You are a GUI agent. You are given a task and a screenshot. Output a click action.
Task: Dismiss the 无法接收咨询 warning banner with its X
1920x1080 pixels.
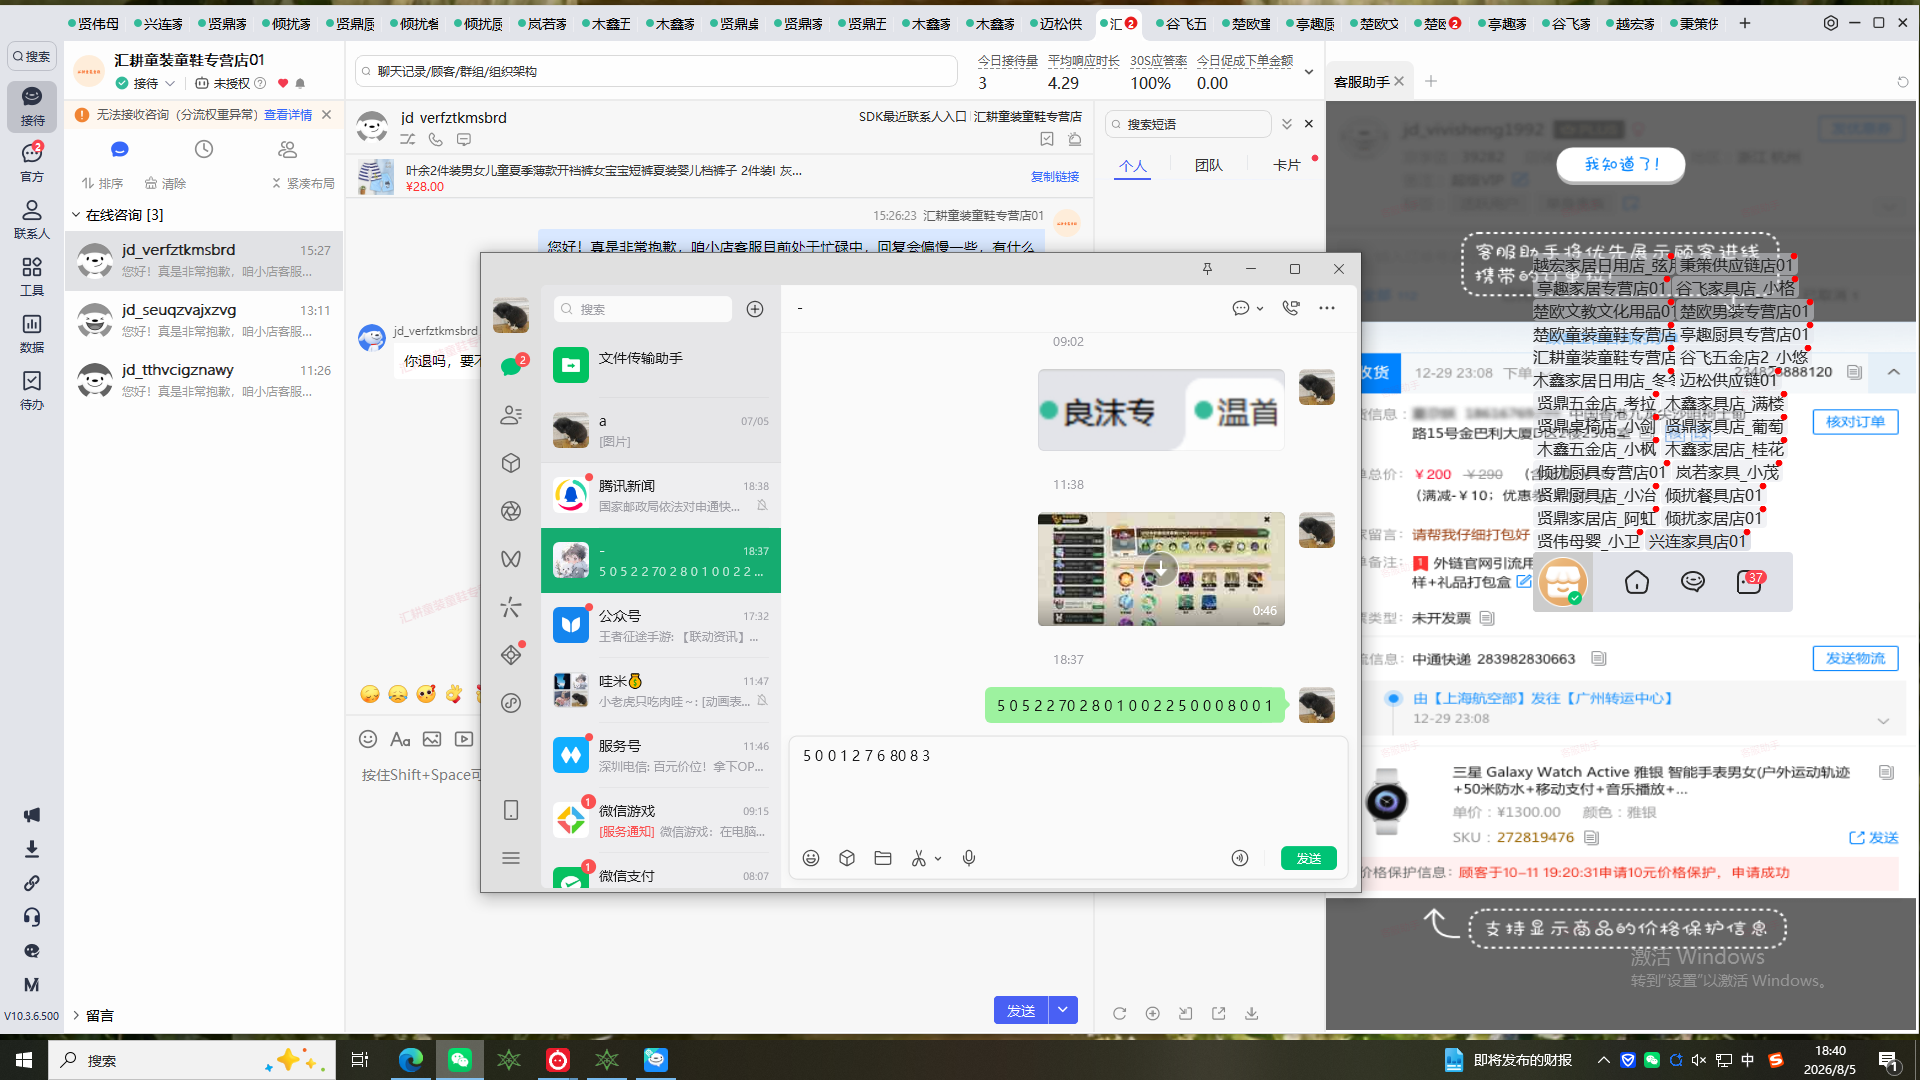point(326,115)
